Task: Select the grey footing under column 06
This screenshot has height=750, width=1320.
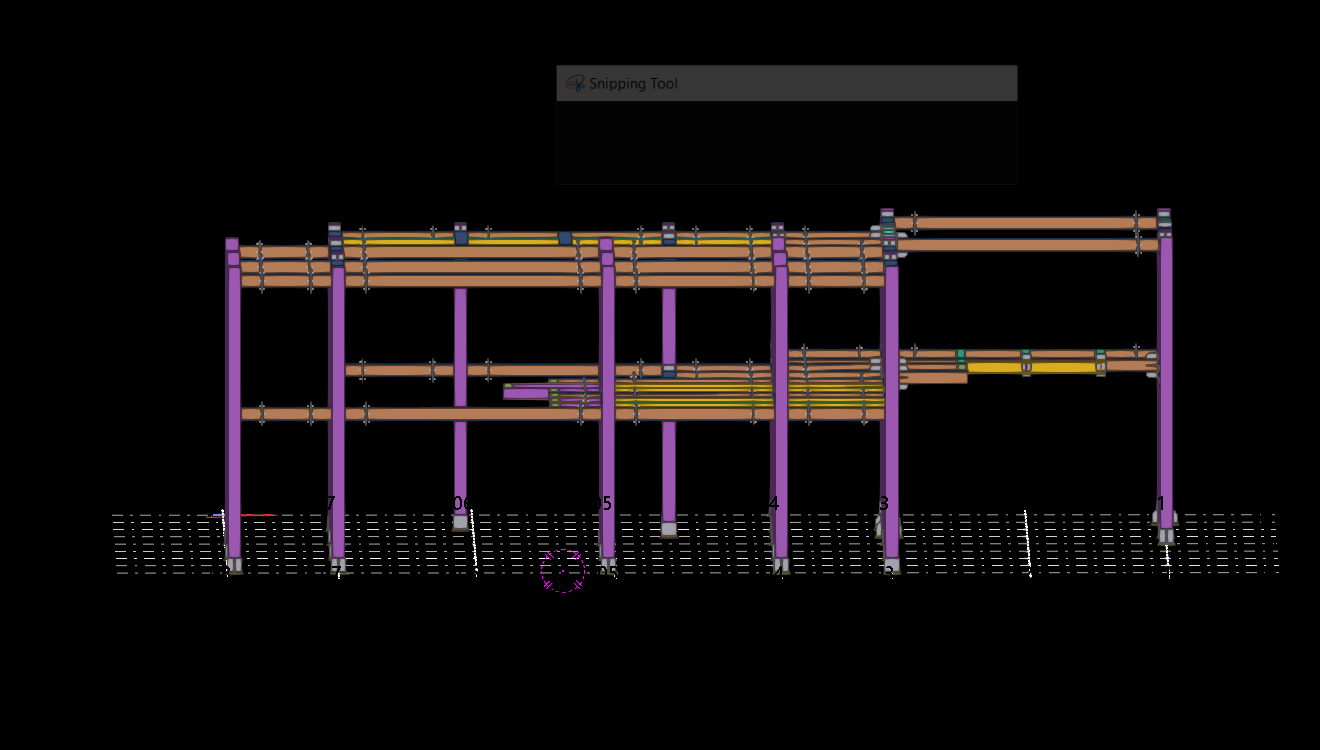Action: pos(460,522)
